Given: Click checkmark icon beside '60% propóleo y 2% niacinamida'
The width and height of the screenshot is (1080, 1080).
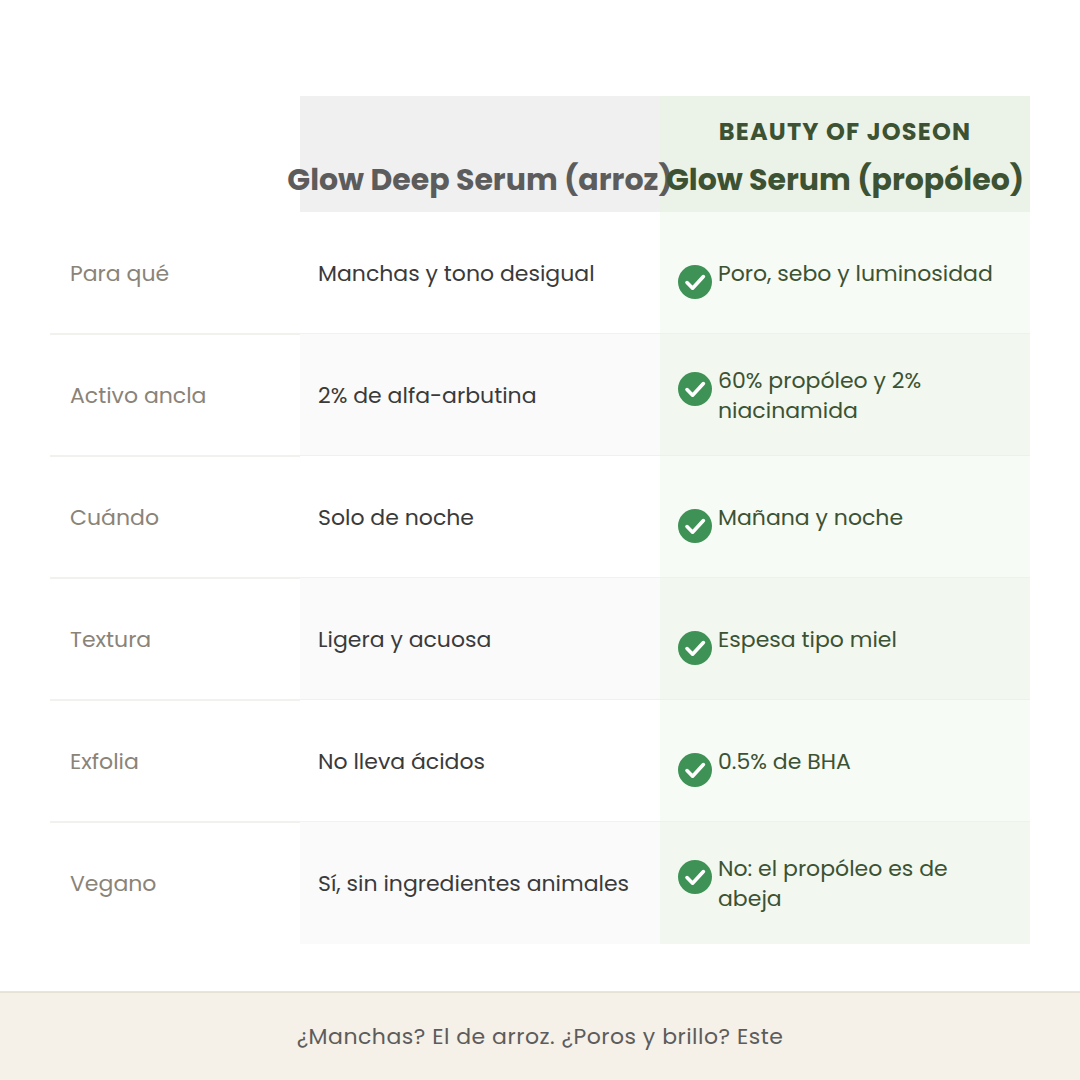Looking at the screenshot, I should (x=694, y=388).
